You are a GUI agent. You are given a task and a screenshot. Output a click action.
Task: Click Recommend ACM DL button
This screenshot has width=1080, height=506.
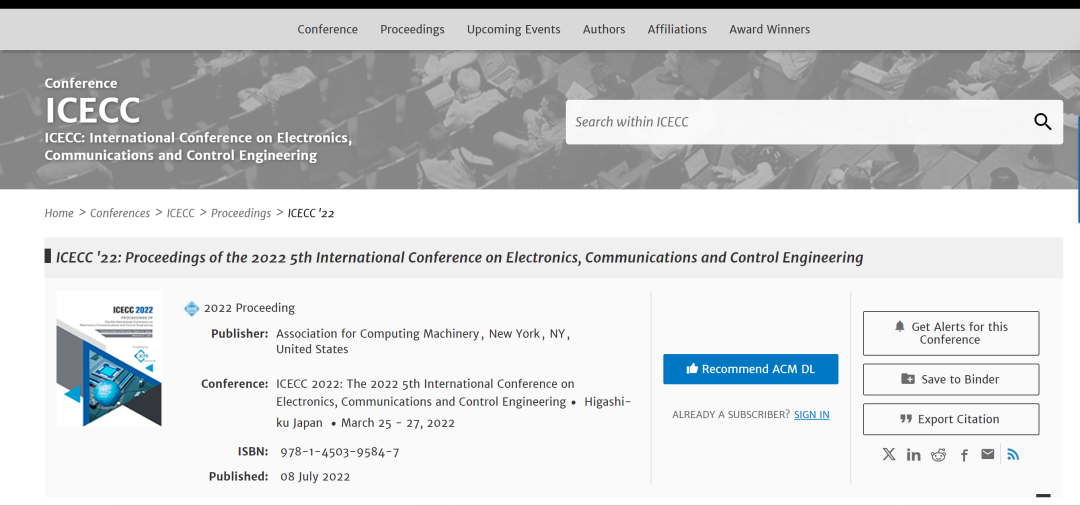coord(750,369)
